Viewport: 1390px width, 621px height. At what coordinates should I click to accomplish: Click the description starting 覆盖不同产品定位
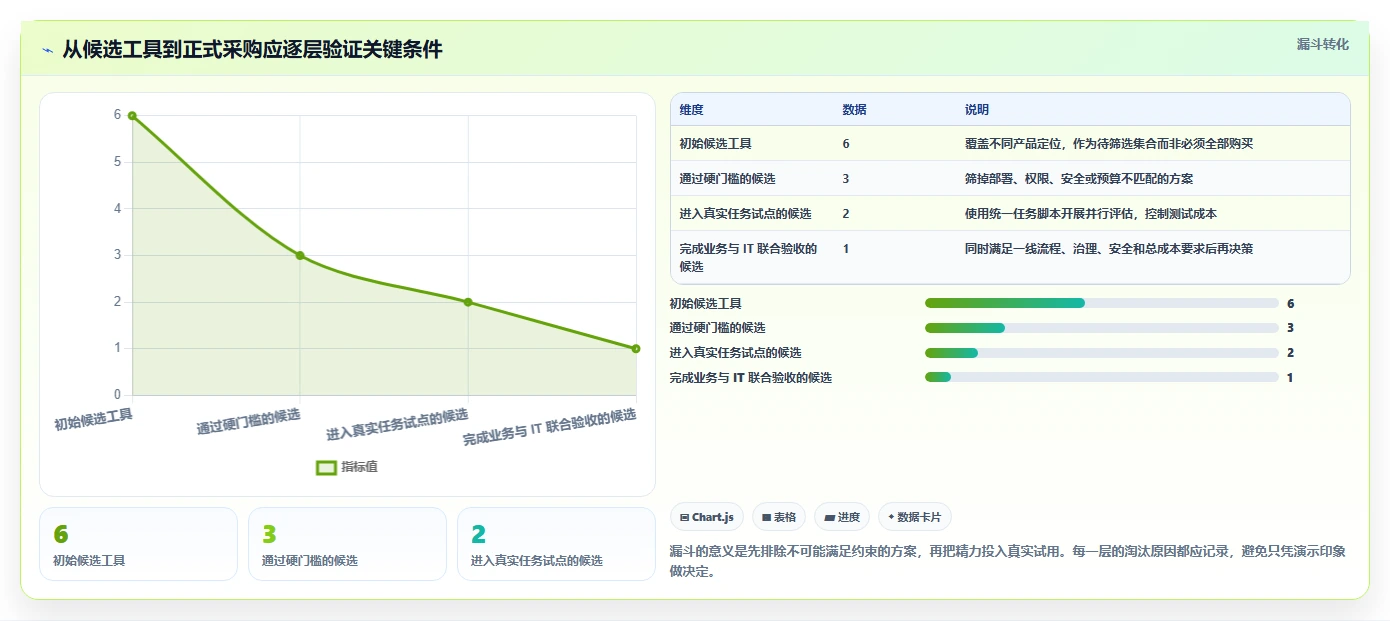1109,144
